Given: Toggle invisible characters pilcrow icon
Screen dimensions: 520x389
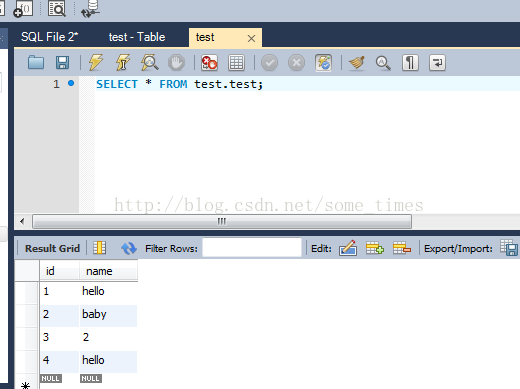Looking at the screenshot, I should pos(410,63).
